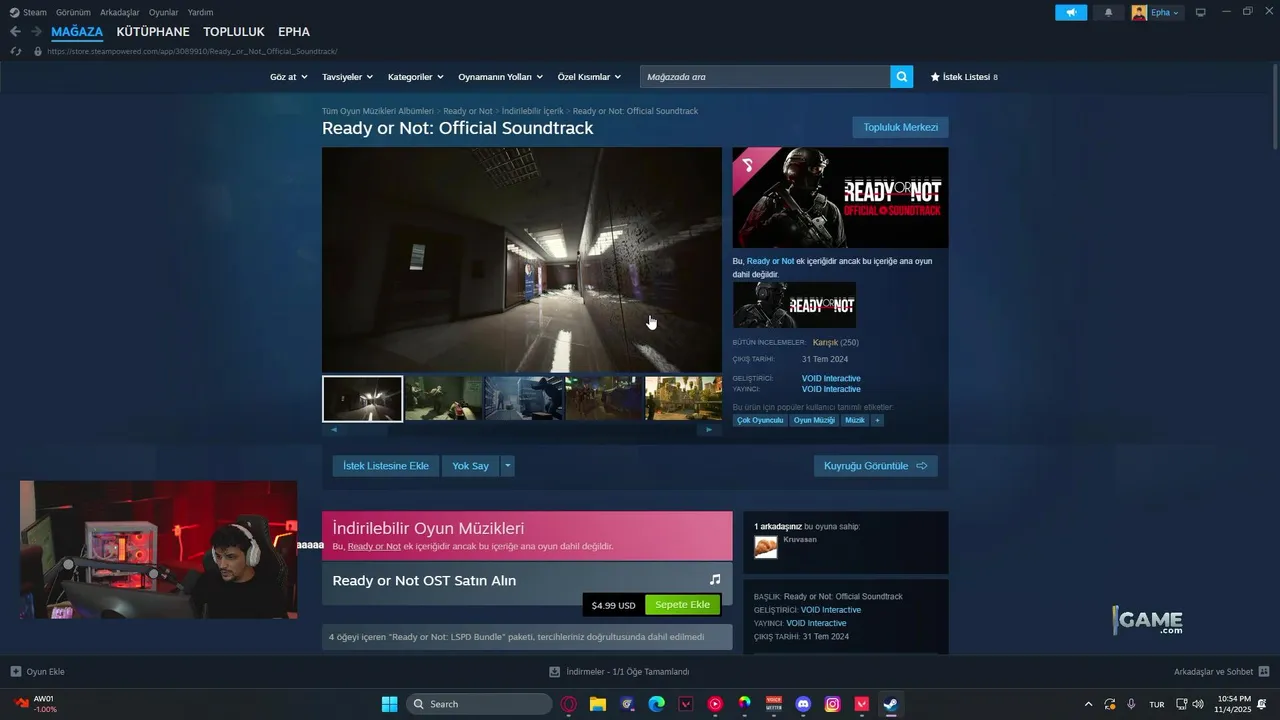Go to the KÜTÜPHANE tab
Viewport: 1280px width, 720px height.
[153, 32]
